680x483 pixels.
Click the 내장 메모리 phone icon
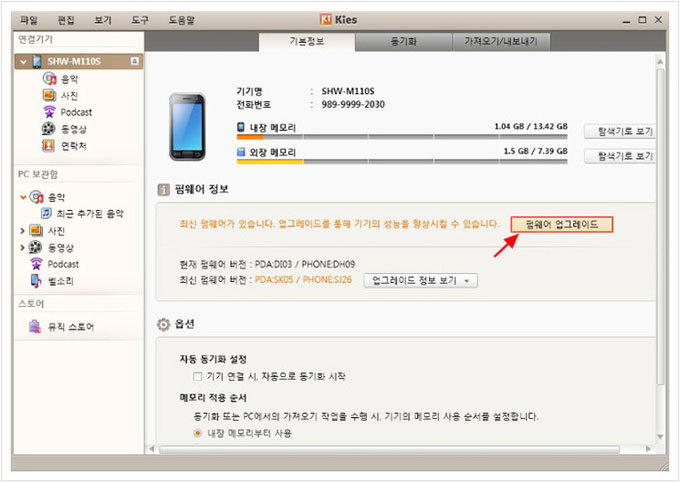(x=241, y=127)
